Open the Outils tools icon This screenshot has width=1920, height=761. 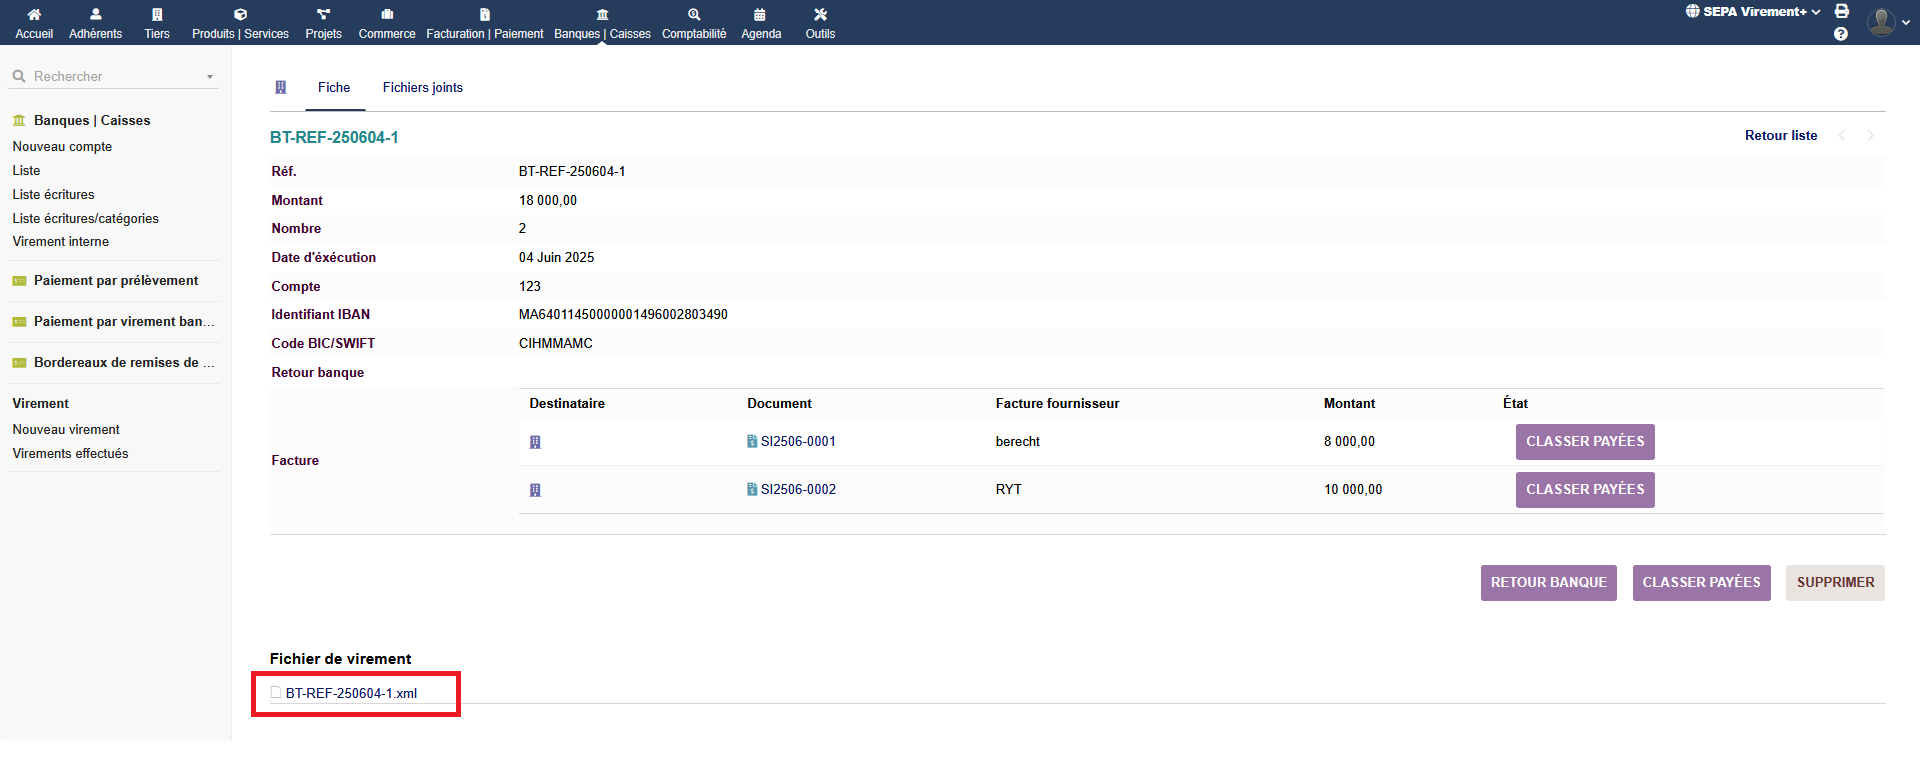(x=820, y=15)
